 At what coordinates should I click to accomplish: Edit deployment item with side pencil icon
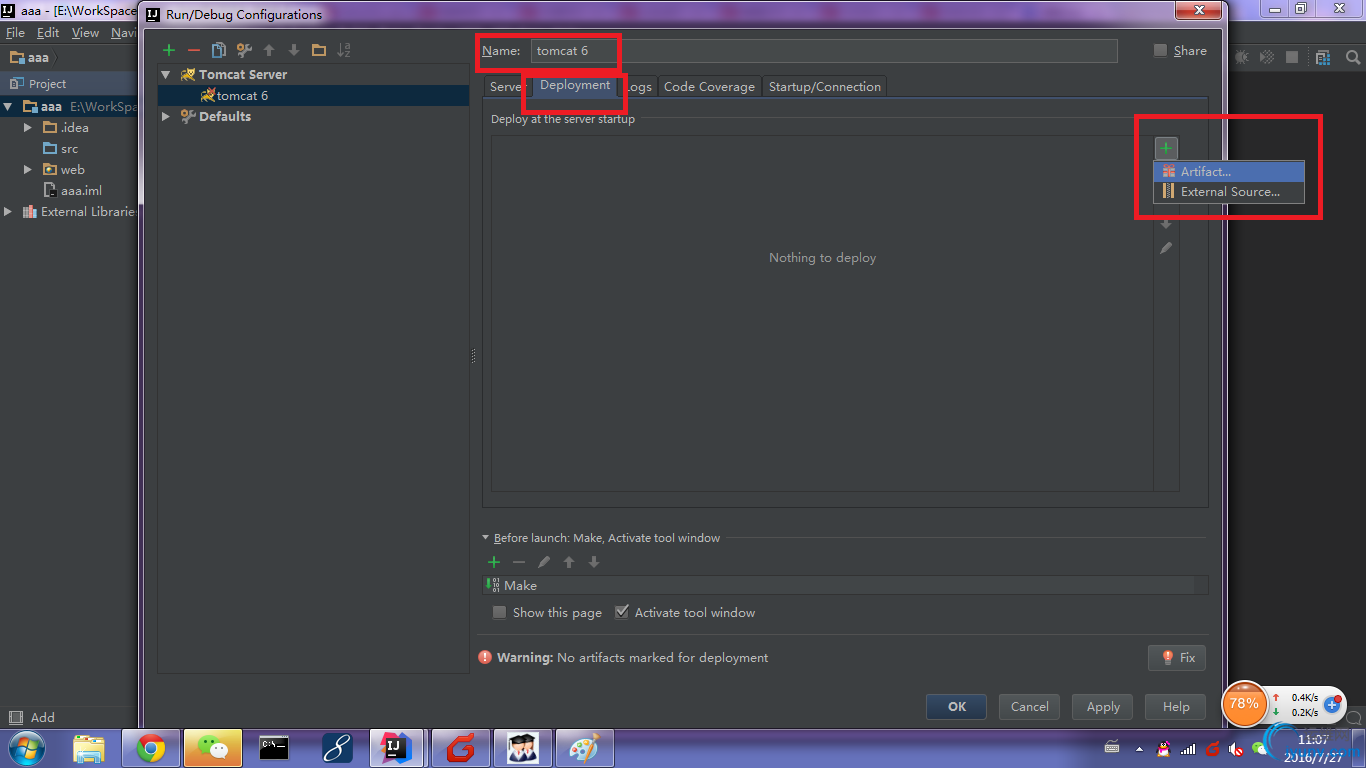pyautogui.click(x=1166, y=248)
